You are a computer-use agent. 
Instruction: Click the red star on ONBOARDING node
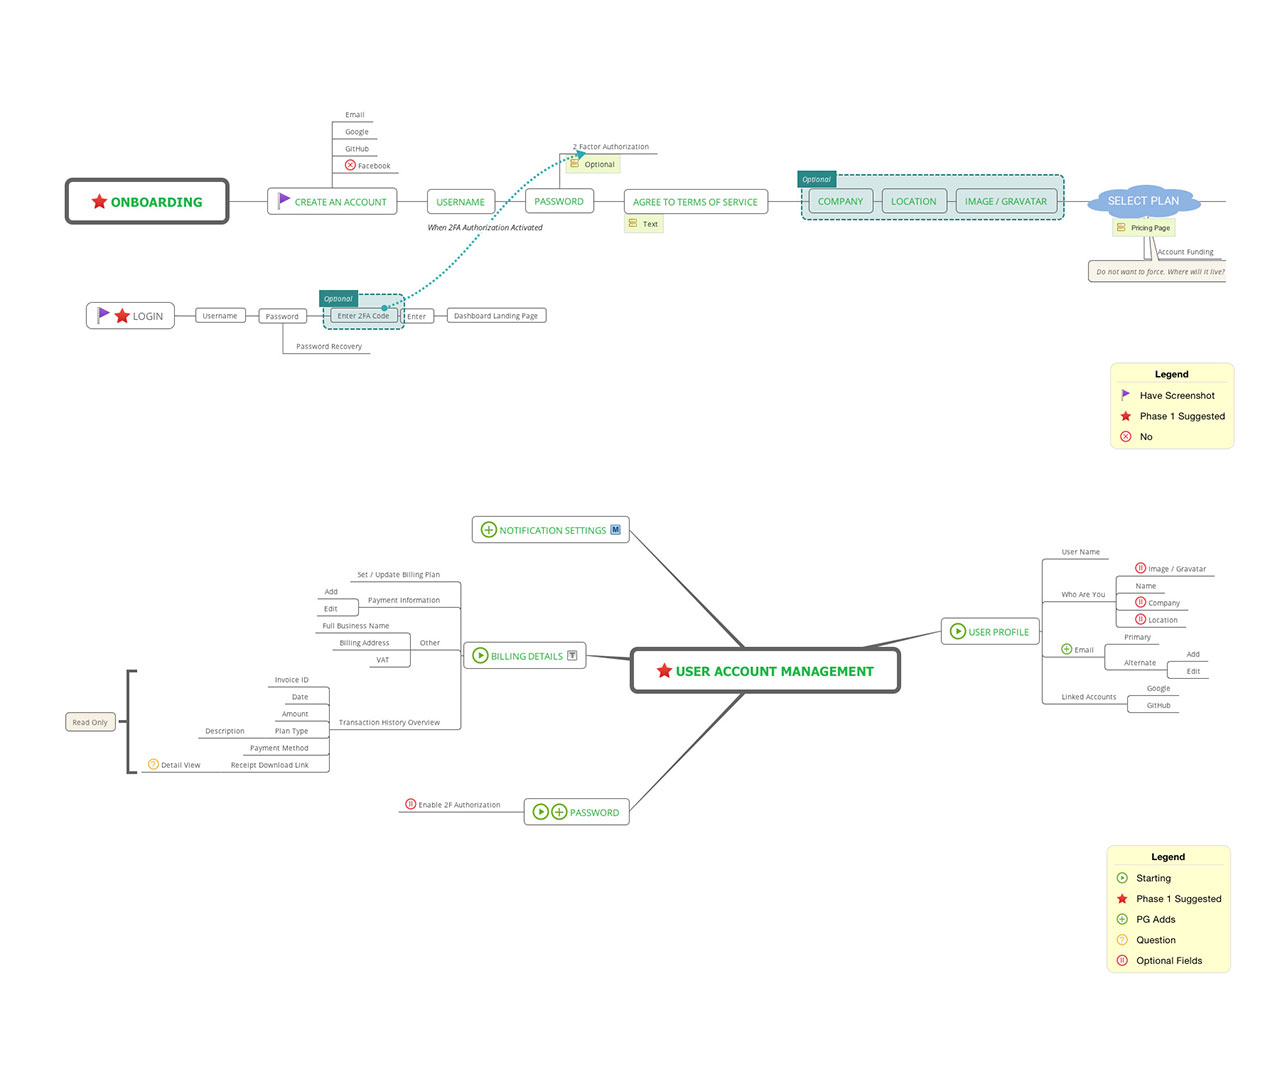point(99,202)
